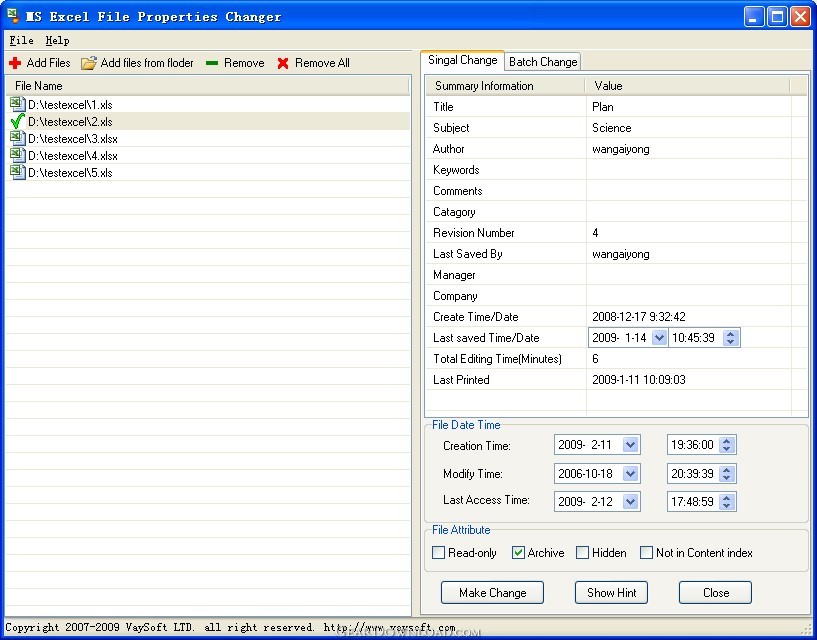The image size is (817, 640).
Task: Select the Excel icon for 1.xls
Action: (x=17, y=104)
